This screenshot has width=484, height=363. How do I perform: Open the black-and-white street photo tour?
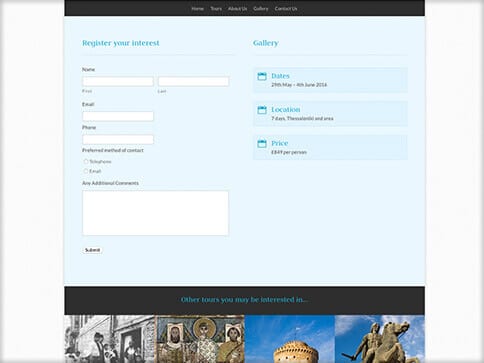pos(109,339)
